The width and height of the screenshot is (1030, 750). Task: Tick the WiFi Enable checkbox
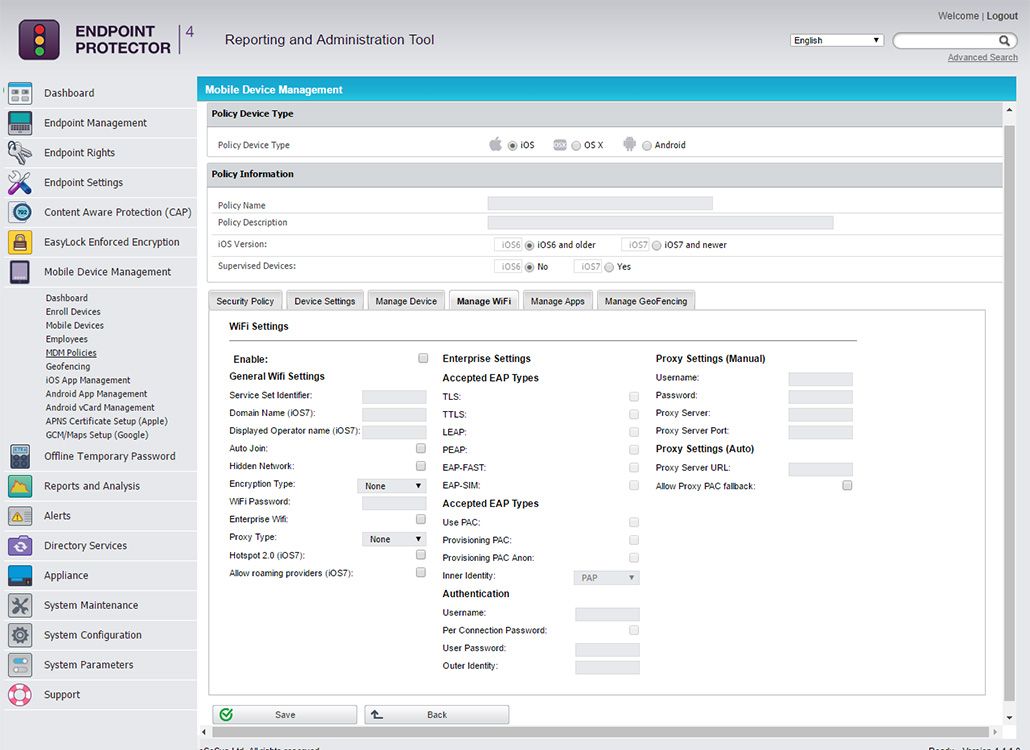pyautogui.click(x=423, y=358)
